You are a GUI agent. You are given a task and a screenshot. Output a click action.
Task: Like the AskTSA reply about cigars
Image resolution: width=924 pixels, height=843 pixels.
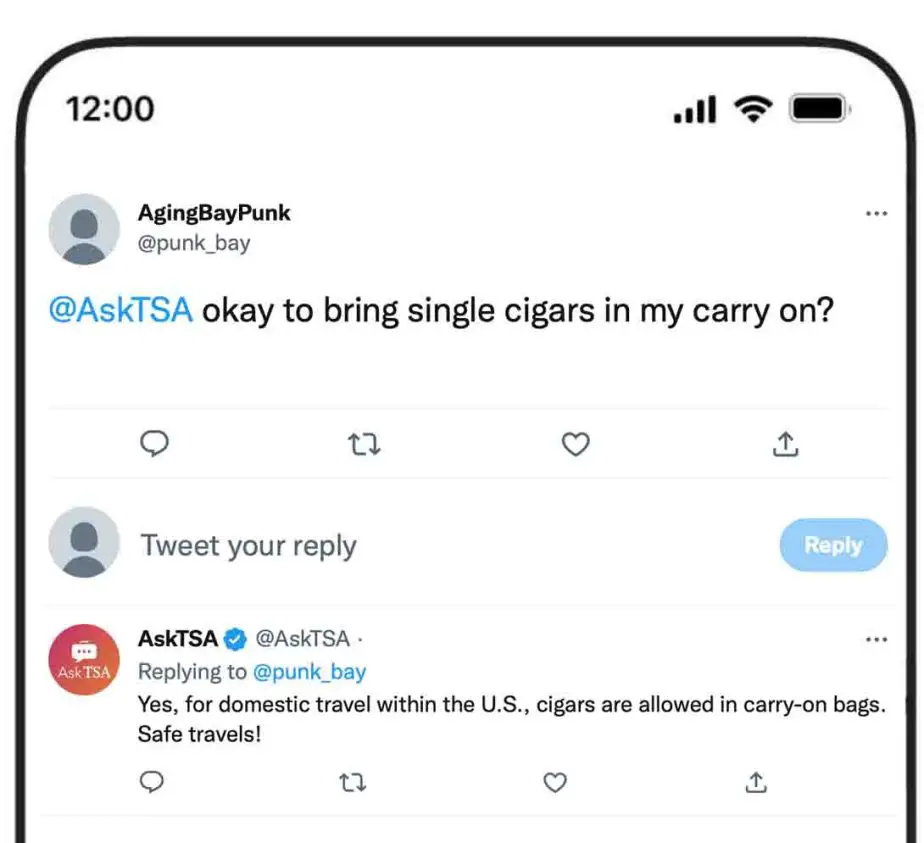point(555,782)
